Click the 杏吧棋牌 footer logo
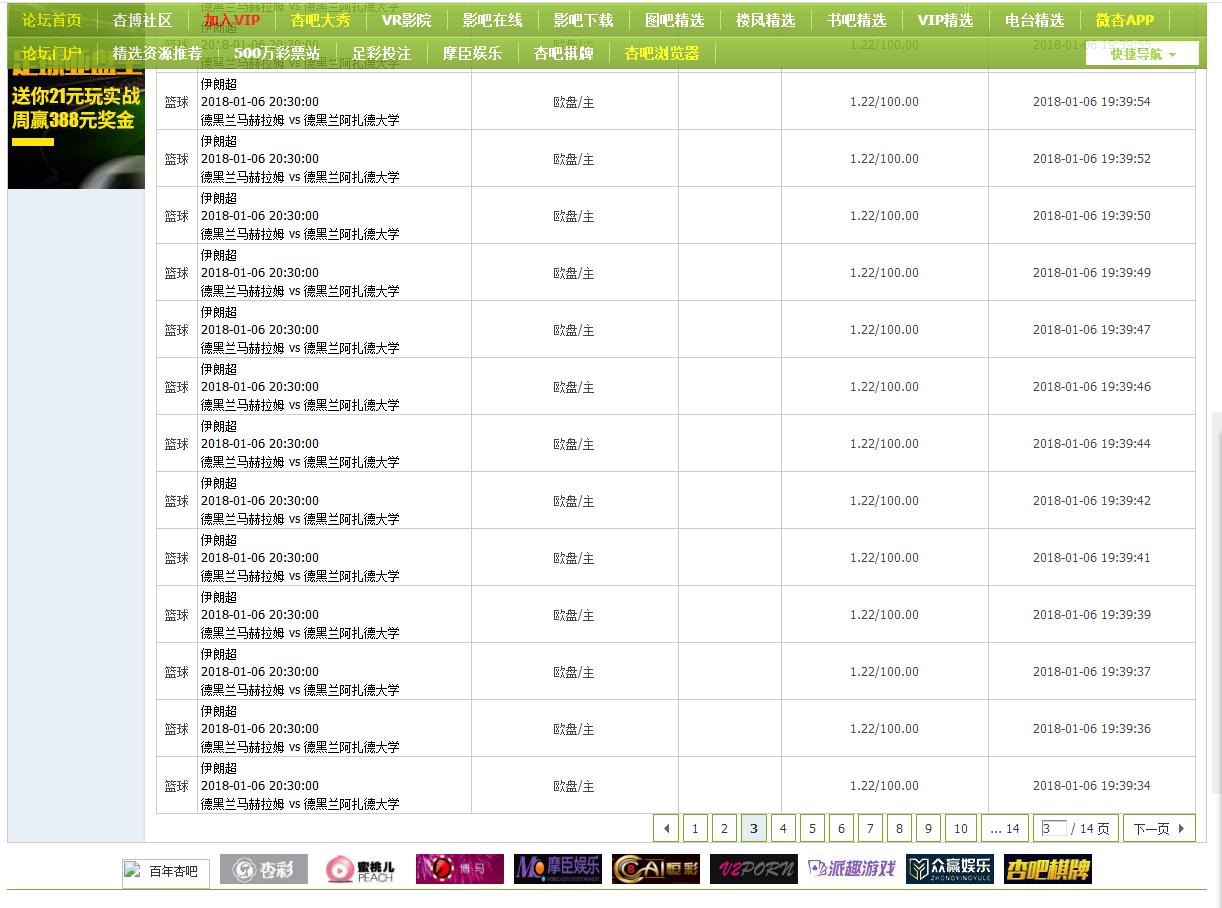1222x908 pixels. coord(1048,870)
